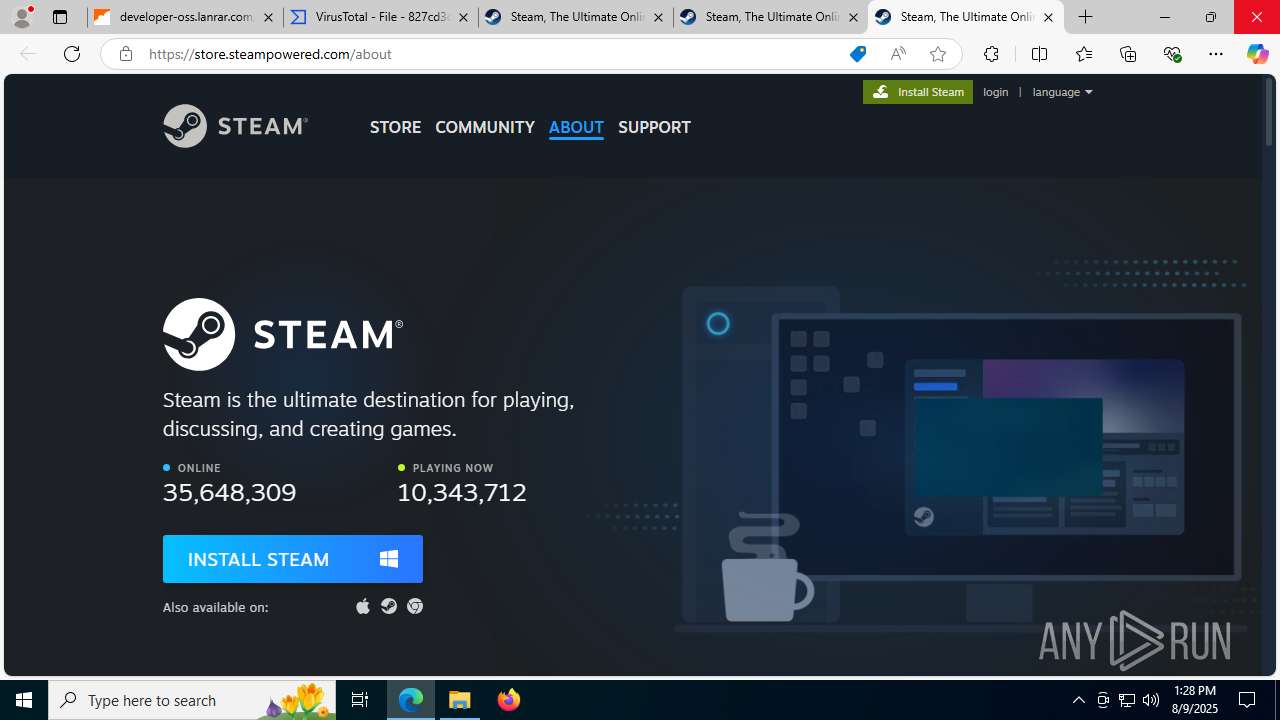The image size is (1280, 720).
Task: Click the green Install Steam header button
Action: click(x=918, y=92)
